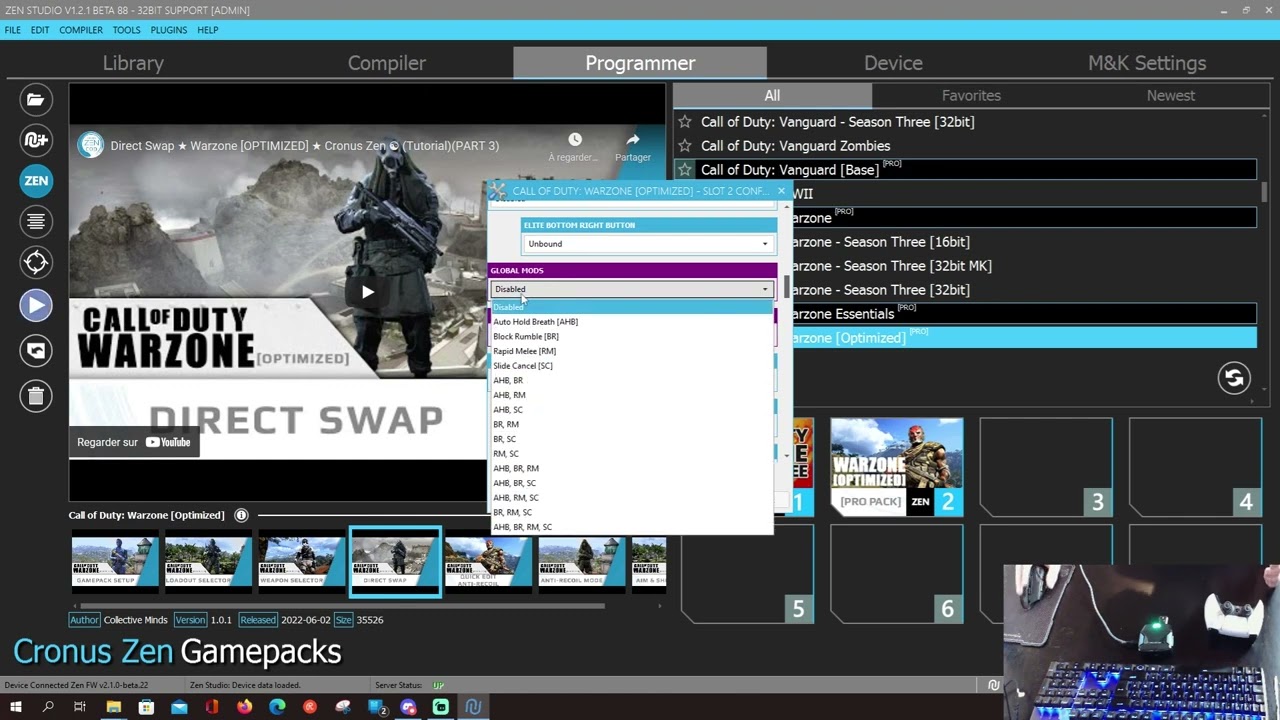Select the Loadout Selector thumbnail
Screen dimensions: 1280x720
pos(208,561)
